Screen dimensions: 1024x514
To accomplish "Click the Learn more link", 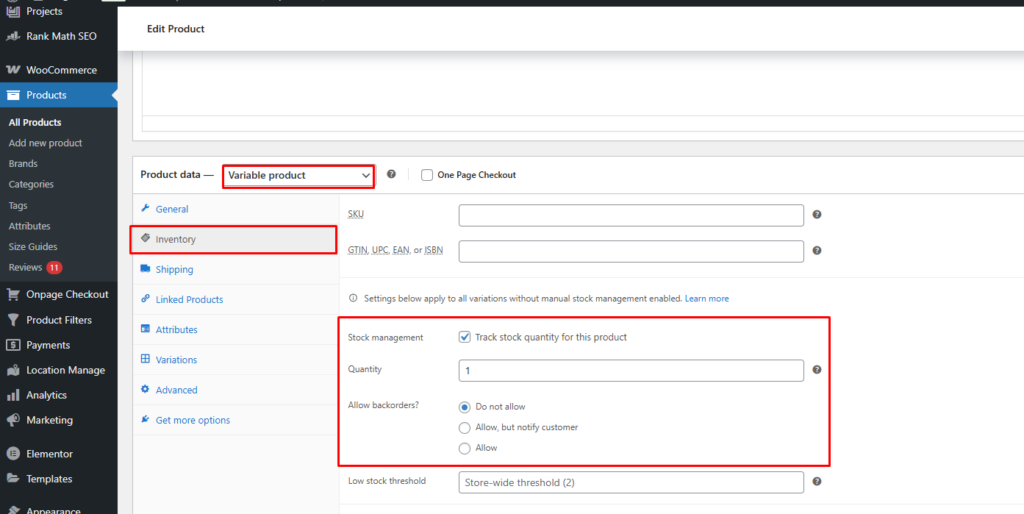I will [706, 299].
